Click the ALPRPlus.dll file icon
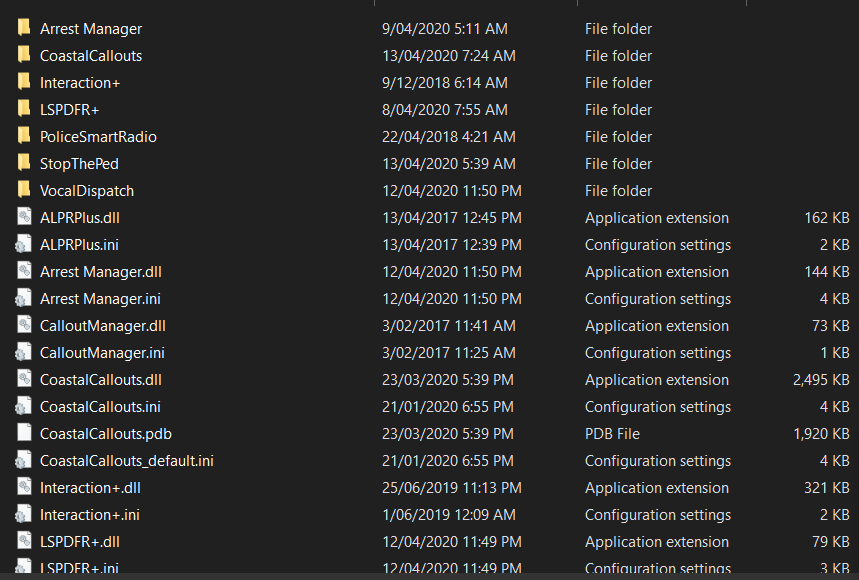The width and height of the screenshot is (859, 580). [24, 217]
